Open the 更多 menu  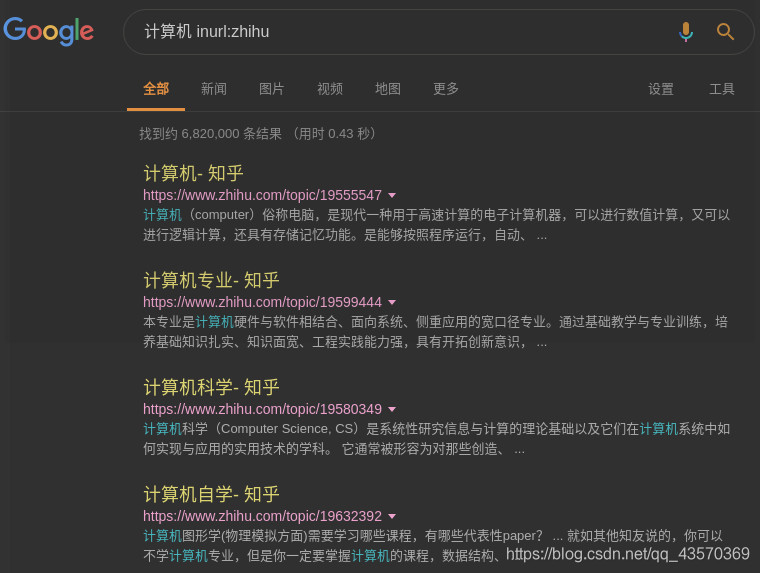pyautogui.click(x=445, y=89)
